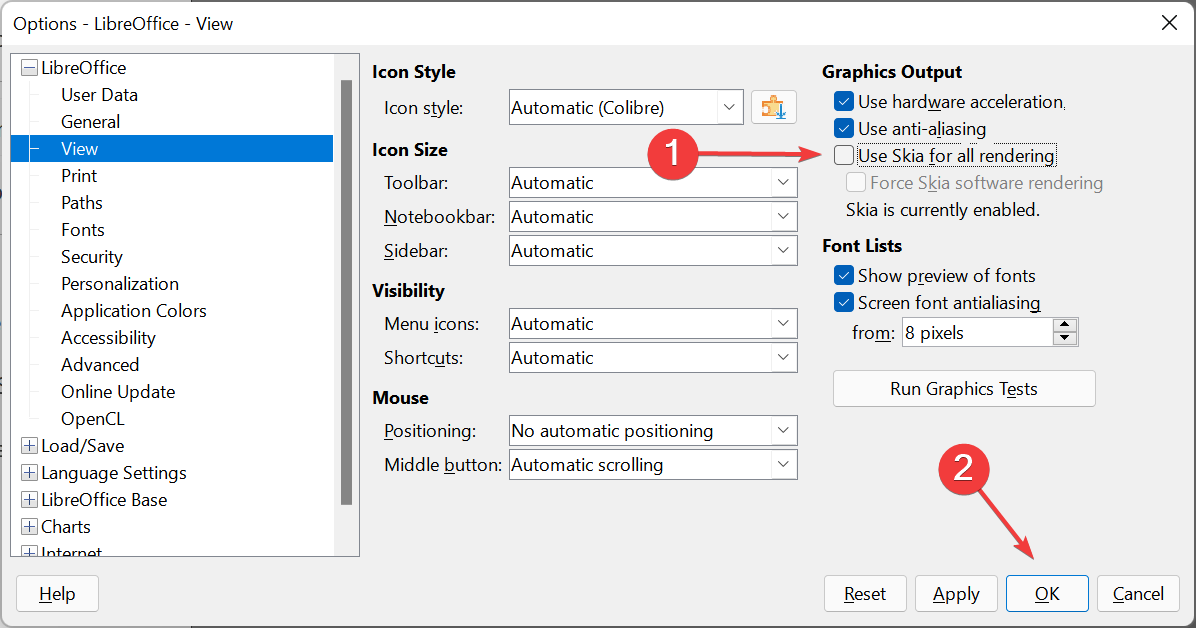This screenshot has height=628, width=1196.
Task: Open the Mouse Positioning dropdown
Action: click(x=784, y=430)
